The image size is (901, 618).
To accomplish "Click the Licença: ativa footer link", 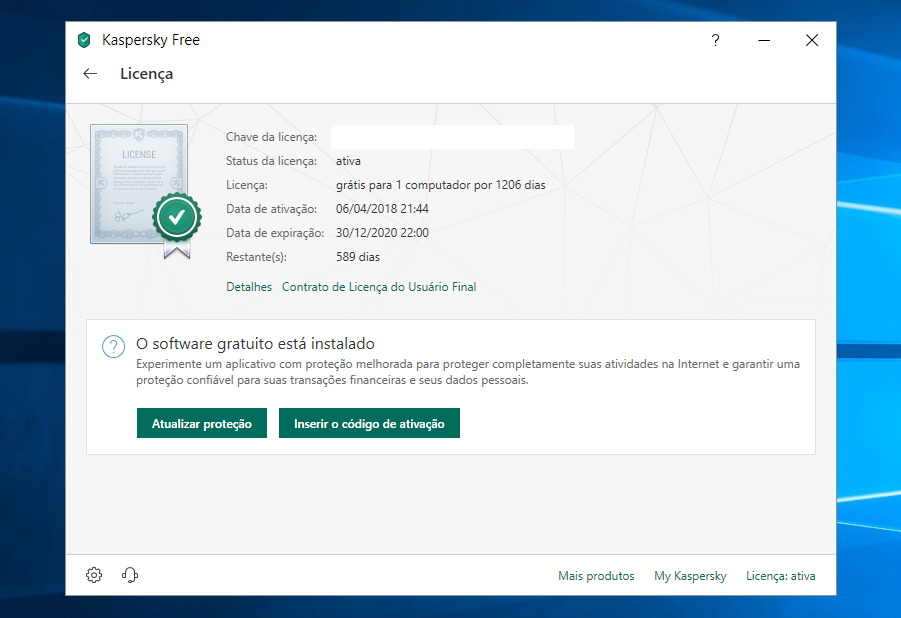I will pos(780,575).
